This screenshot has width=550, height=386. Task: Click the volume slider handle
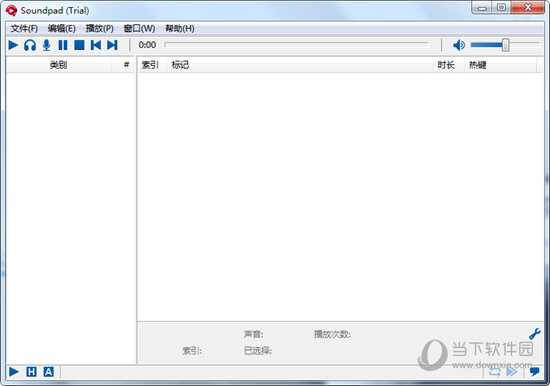click(505, 45)
